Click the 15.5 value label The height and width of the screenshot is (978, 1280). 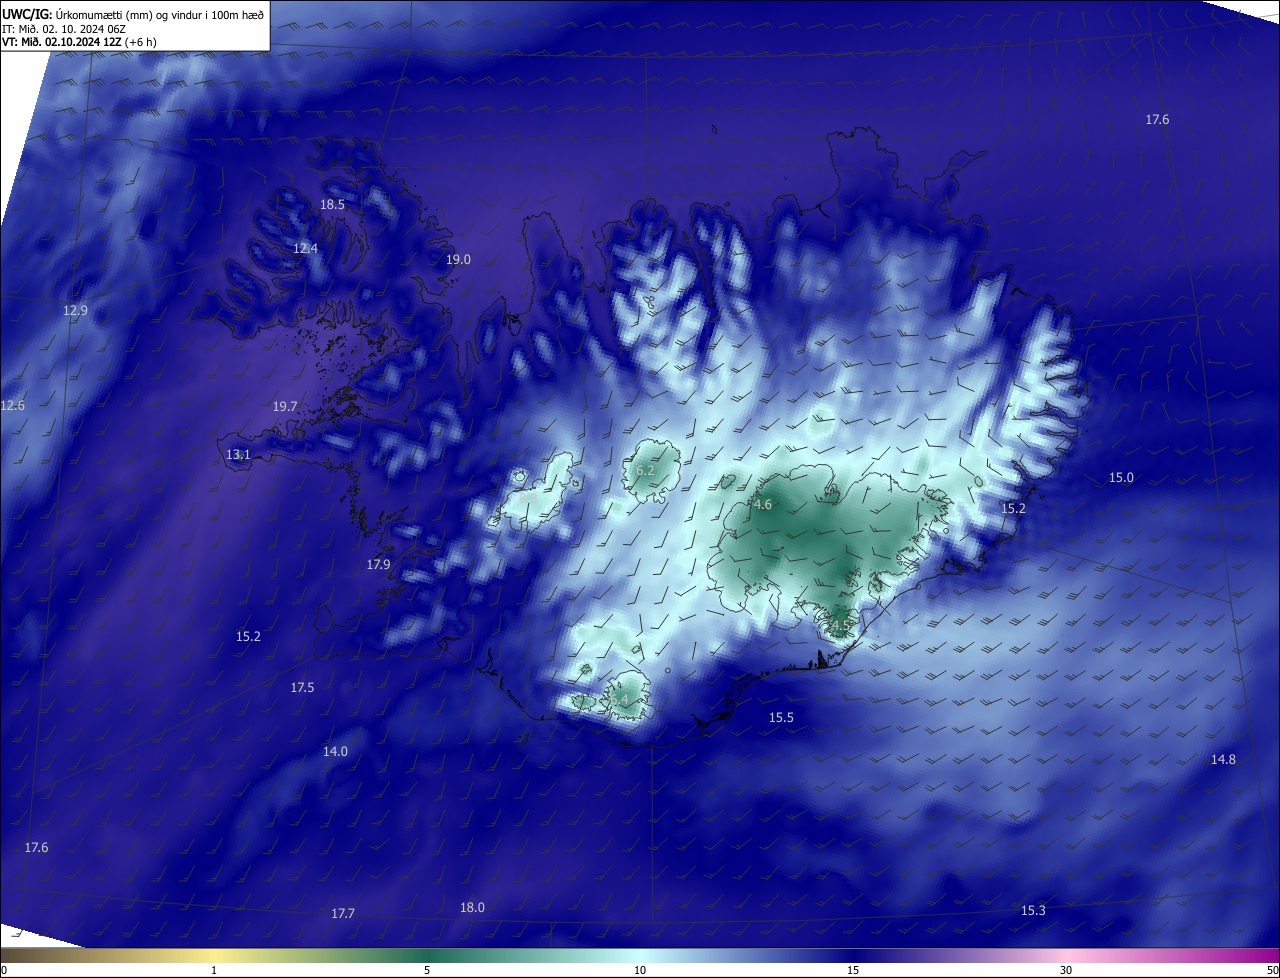pyautogui.click(x=781, y=717)
